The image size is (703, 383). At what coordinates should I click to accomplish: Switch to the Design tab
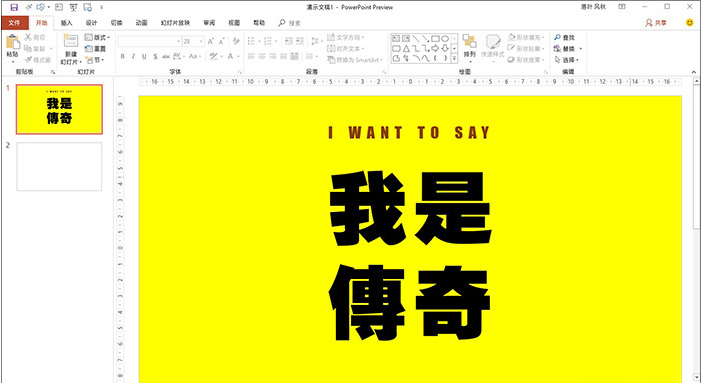point(91,23)
